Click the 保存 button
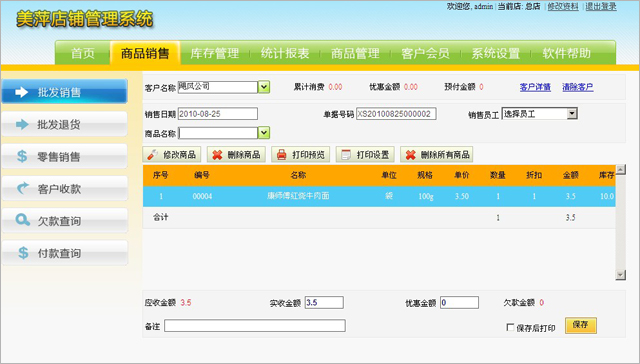The image size is (640, 364). point(581,325)
